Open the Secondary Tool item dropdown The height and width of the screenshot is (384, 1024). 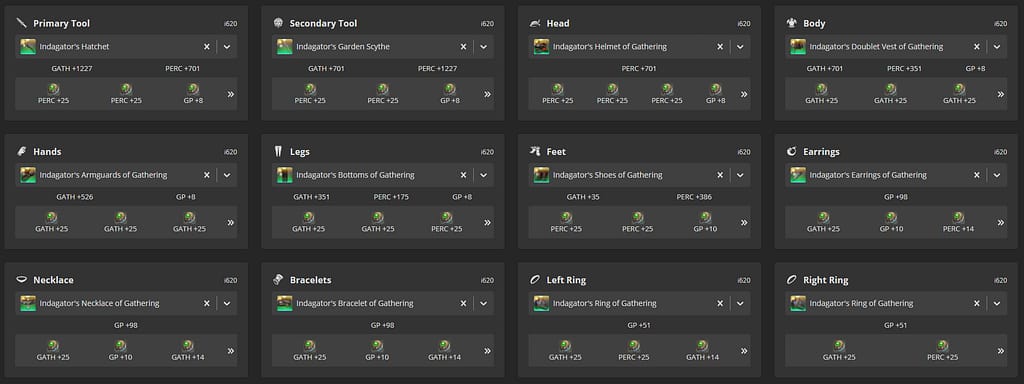click(x=483, y=47)
